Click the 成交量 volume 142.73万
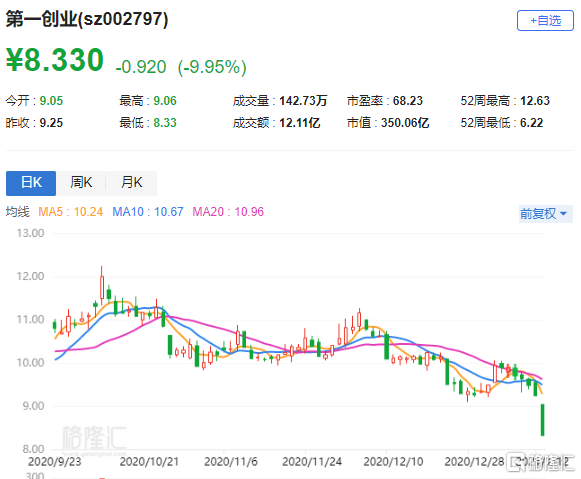Image resolution: width=581 pixels, height=479 pixels. [303, 101]
